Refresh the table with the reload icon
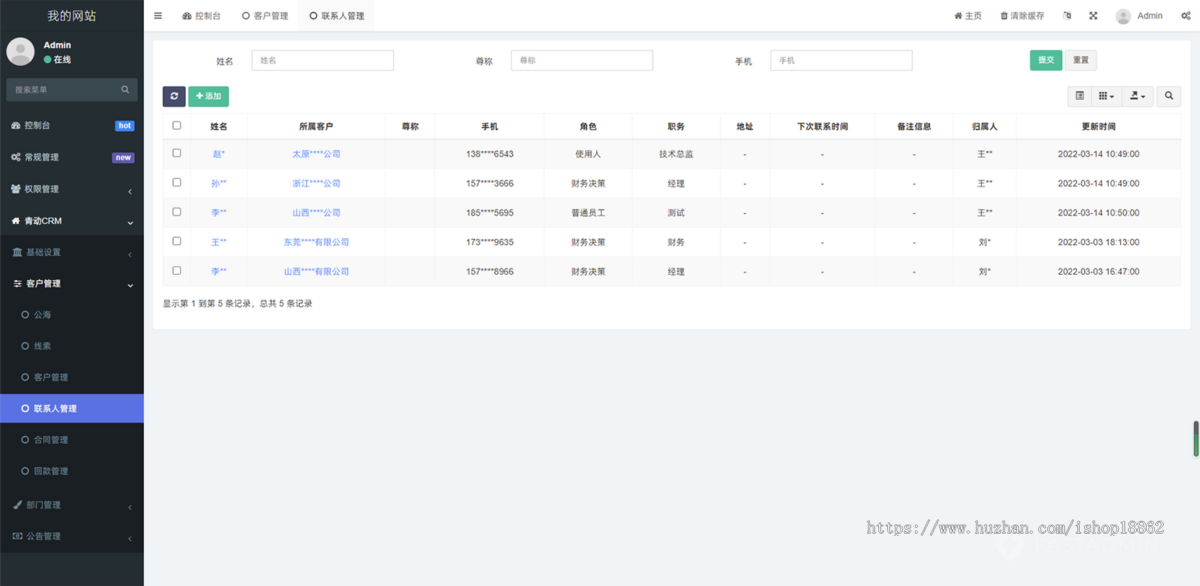 [172, 96]
